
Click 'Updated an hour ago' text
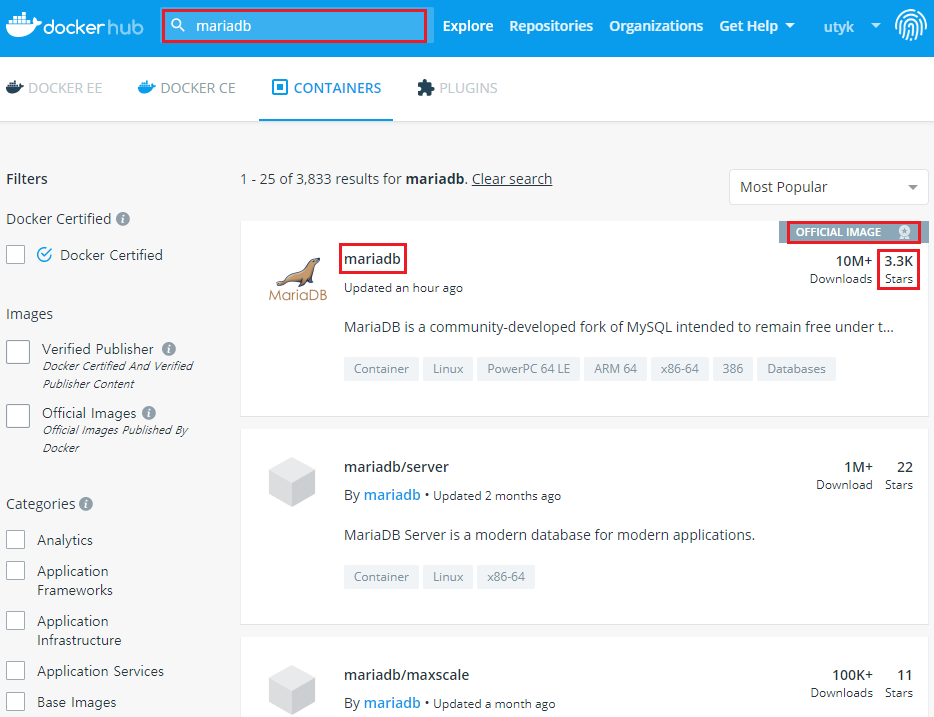pos(403,288)
